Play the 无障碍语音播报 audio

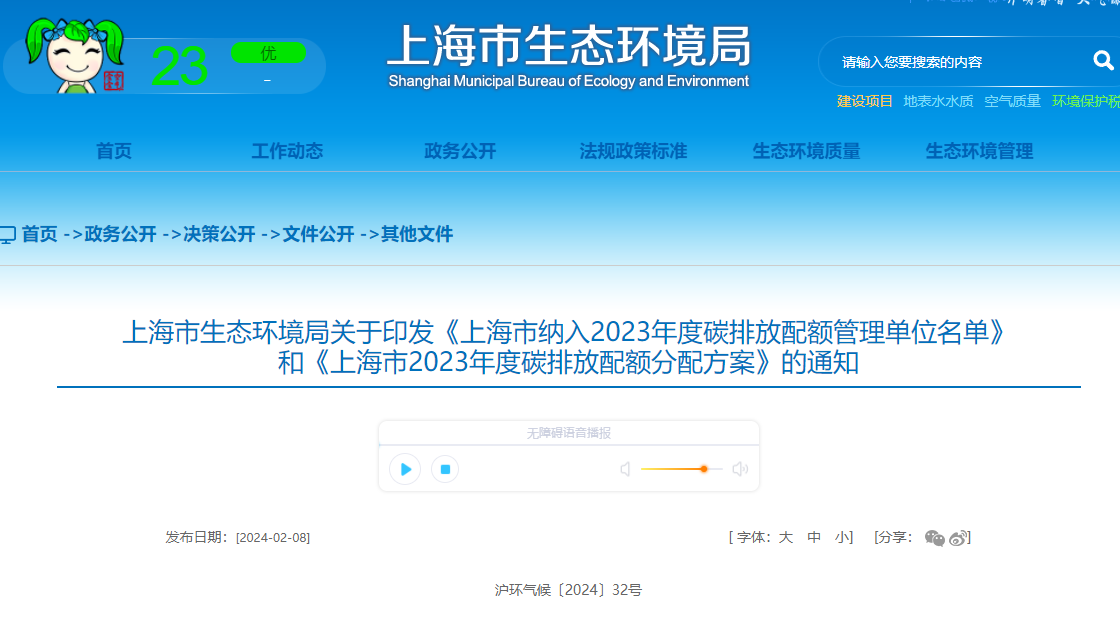[405, 468]
